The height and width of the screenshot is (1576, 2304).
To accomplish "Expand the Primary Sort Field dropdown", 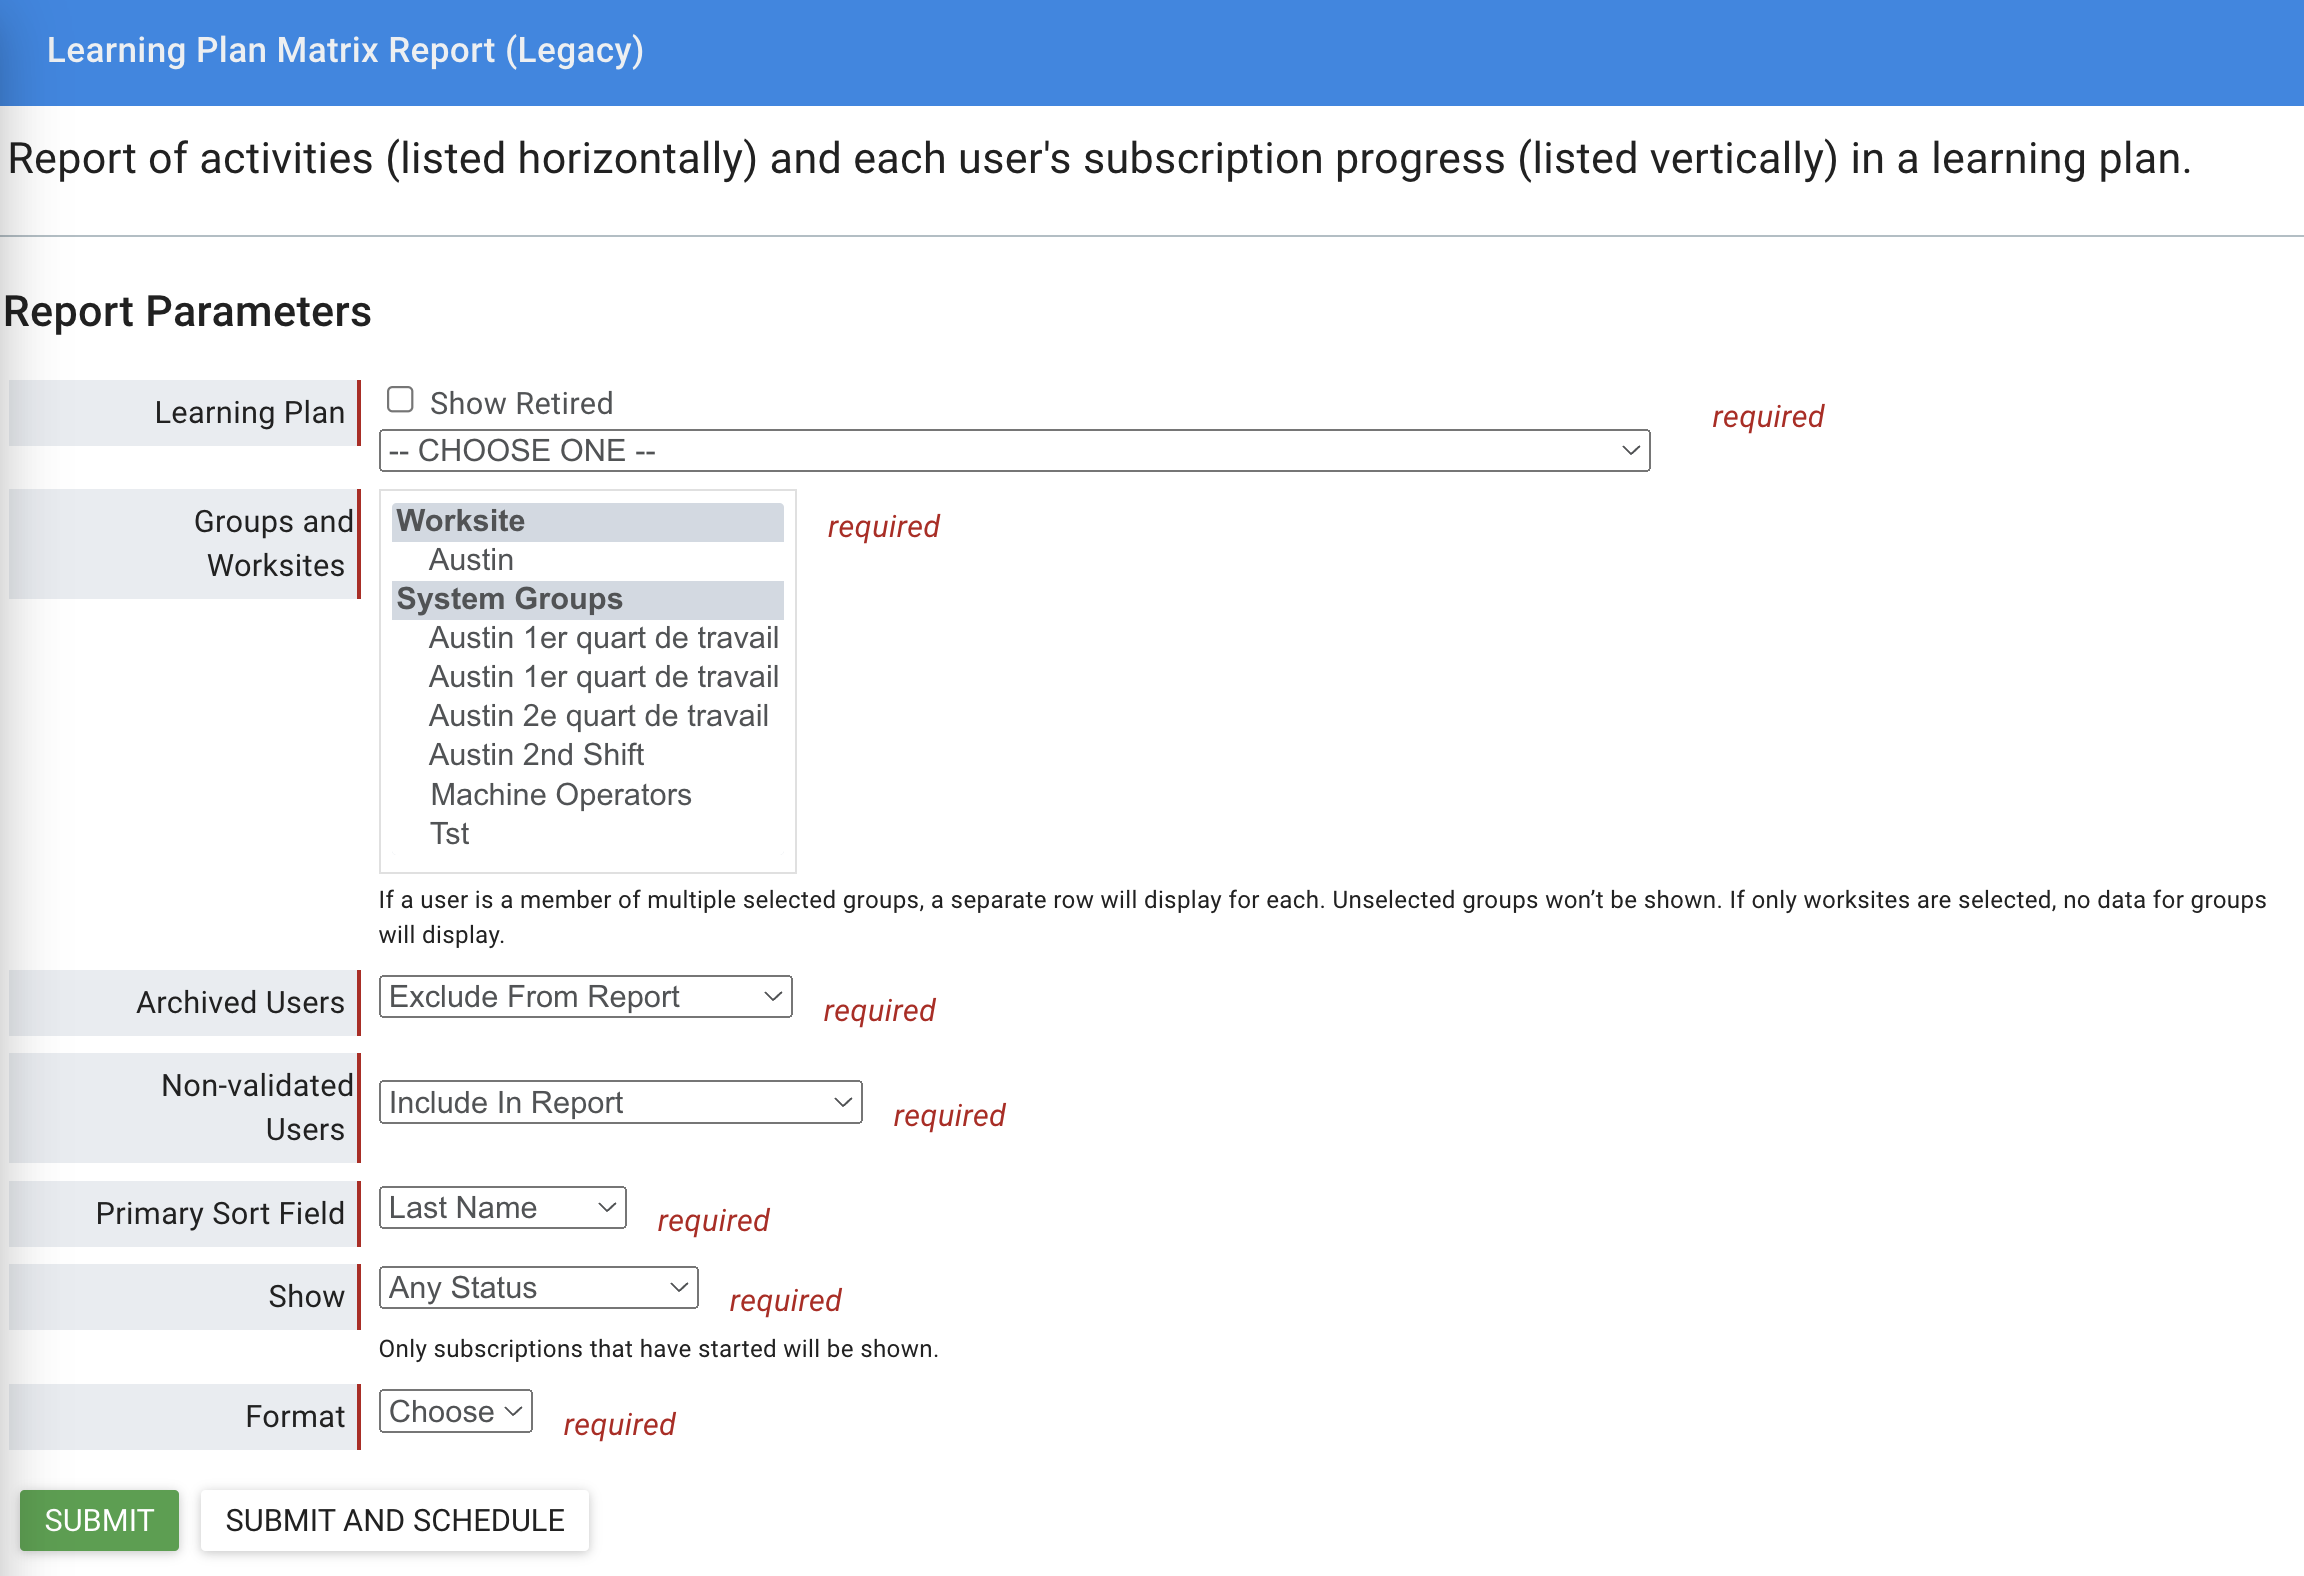I will (502, 1208).
